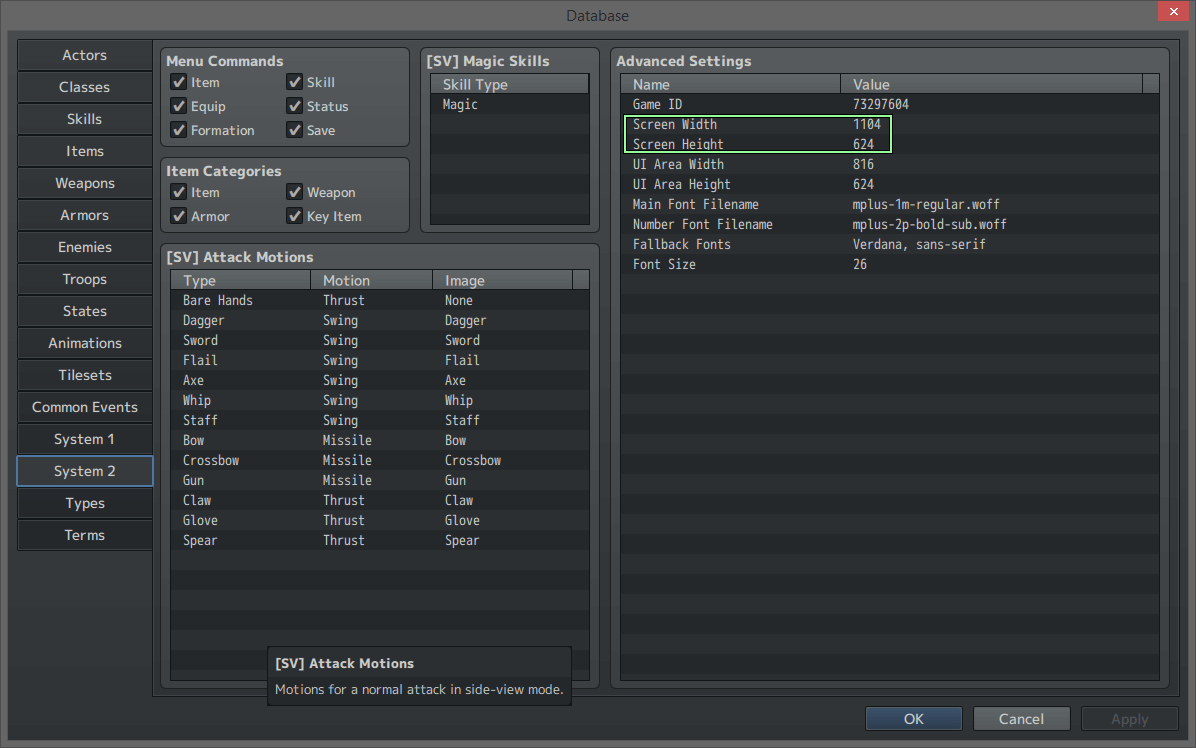The height and width of the screenshot is (748, 1196).
Task: Click the Cancel button
Action: tap(1021, 719)
